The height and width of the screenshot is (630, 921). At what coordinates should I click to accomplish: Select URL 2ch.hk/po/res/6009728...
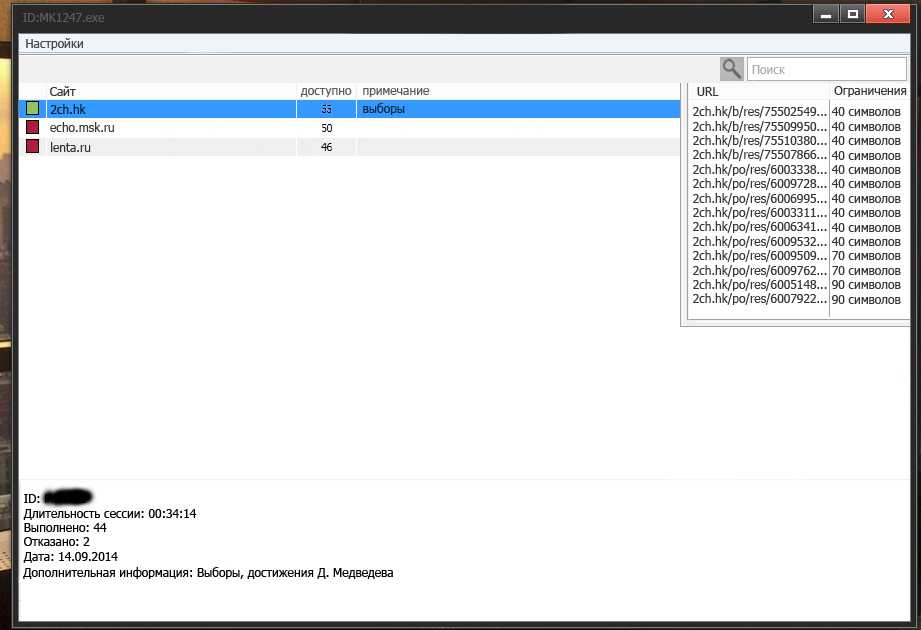coord(759,184)
